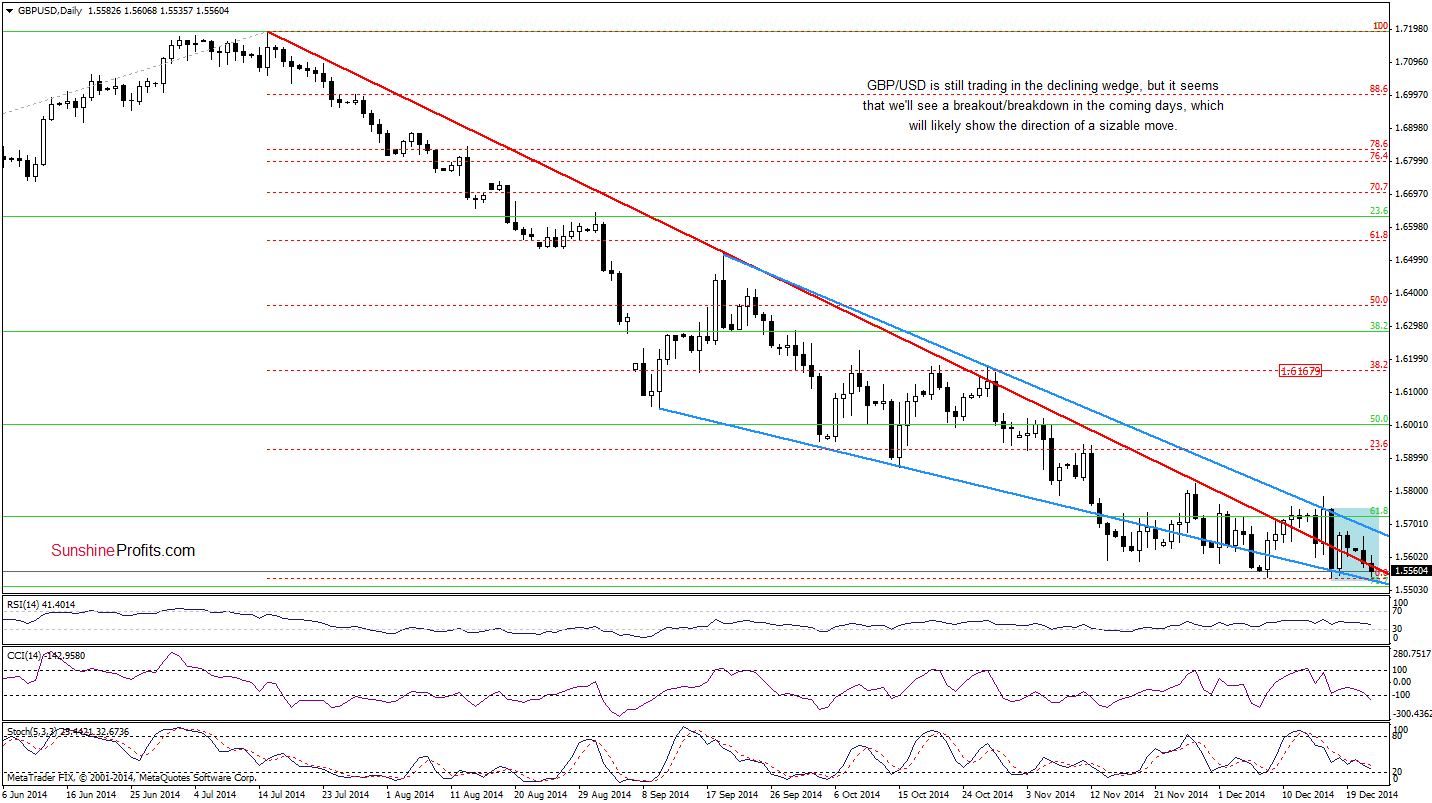The image size is (1432, 803).
Task: Click the RSI(14) 41.4014 indicator label
Action: [x=40, y=604]
